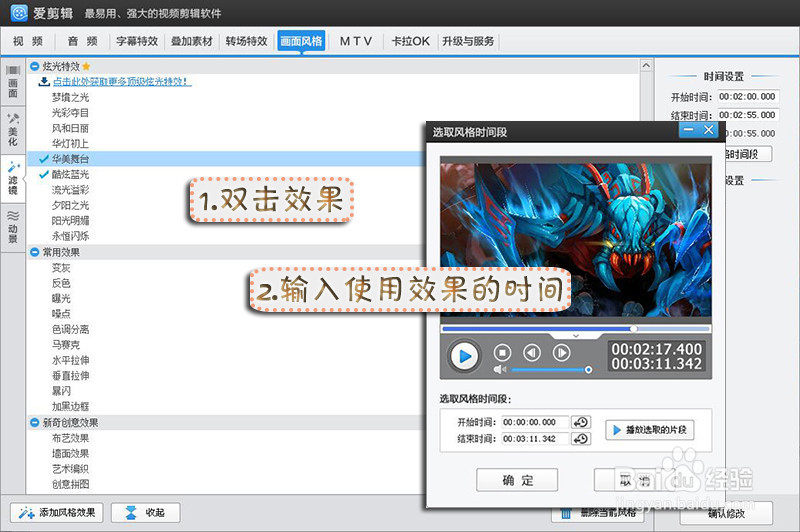
Task: Select the 加黑边框 effect
Action: 70,406
